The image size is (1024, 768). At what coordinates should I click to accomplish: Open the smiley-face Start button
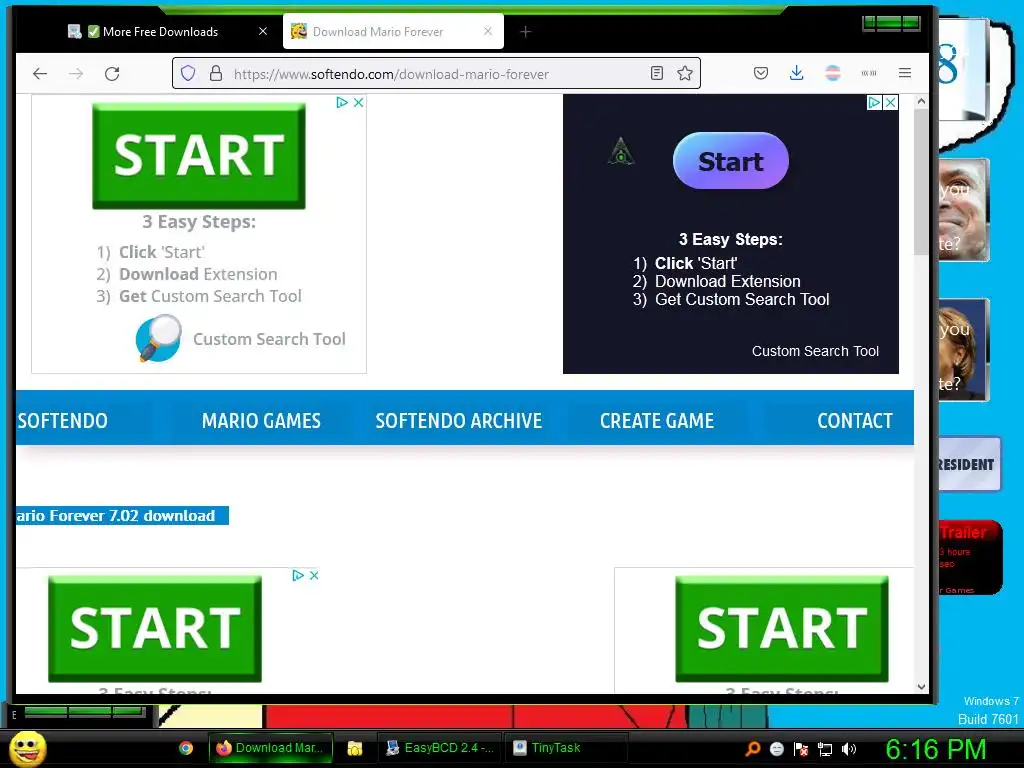(27, 748)
